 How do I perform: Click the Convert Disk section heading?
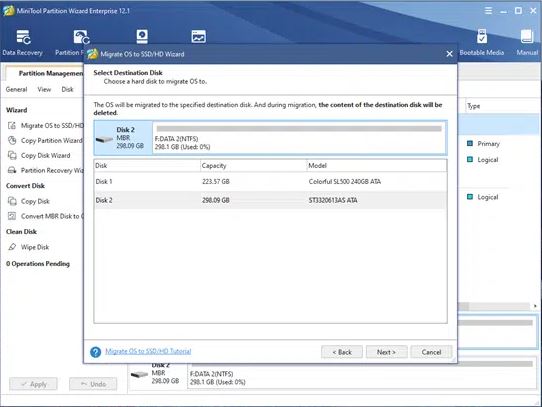(x=25, y=186)
